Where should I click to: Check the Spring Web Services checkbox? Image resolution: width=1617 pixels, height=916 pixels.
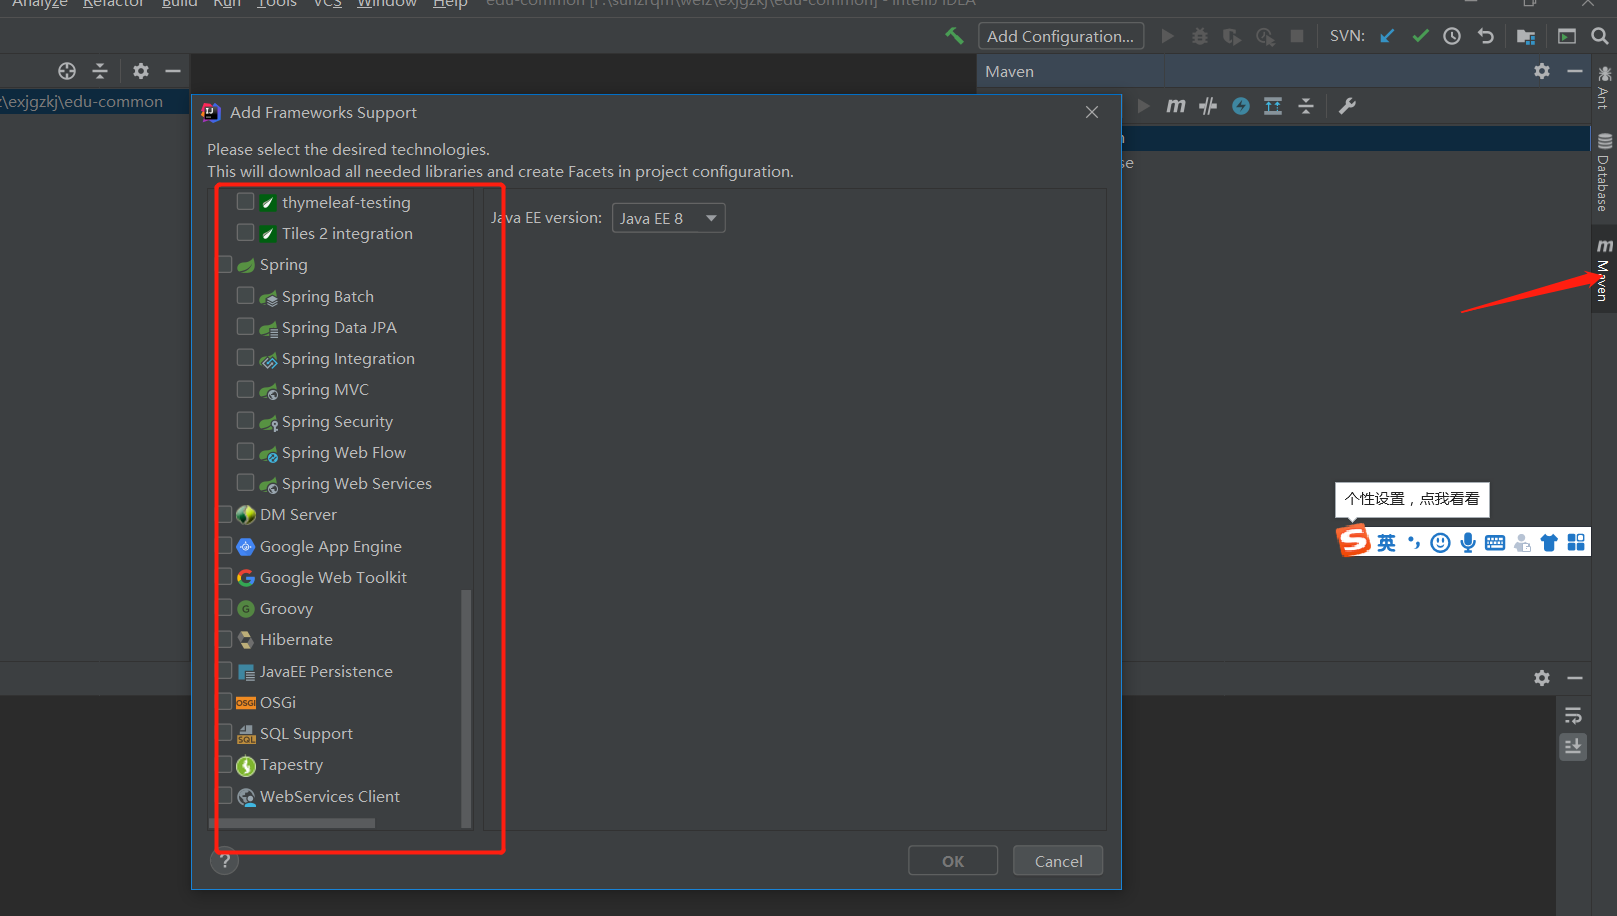pyautogui.click(x=245, y=483)
